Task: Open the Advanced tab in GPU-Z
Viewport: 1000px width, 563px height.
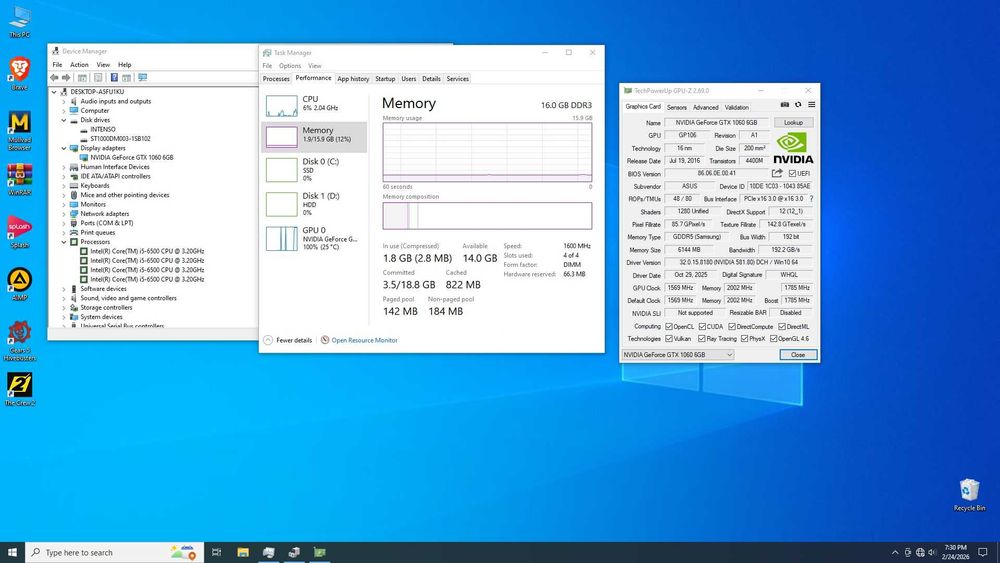Action: pyautogui.click(x=705, y=107)
